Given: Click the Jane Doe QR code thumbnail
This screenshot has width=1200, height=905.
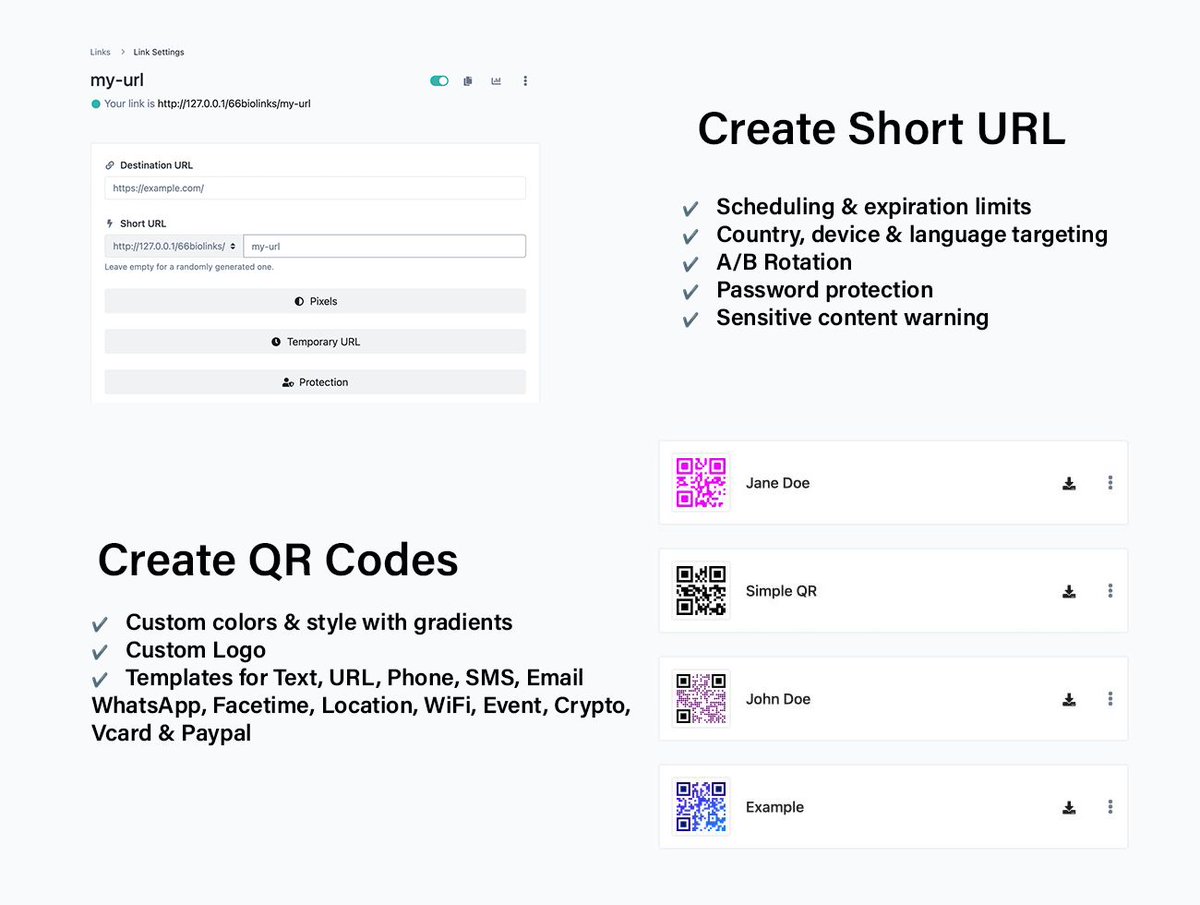Looking at the screenshot, I should coord(701,483).
